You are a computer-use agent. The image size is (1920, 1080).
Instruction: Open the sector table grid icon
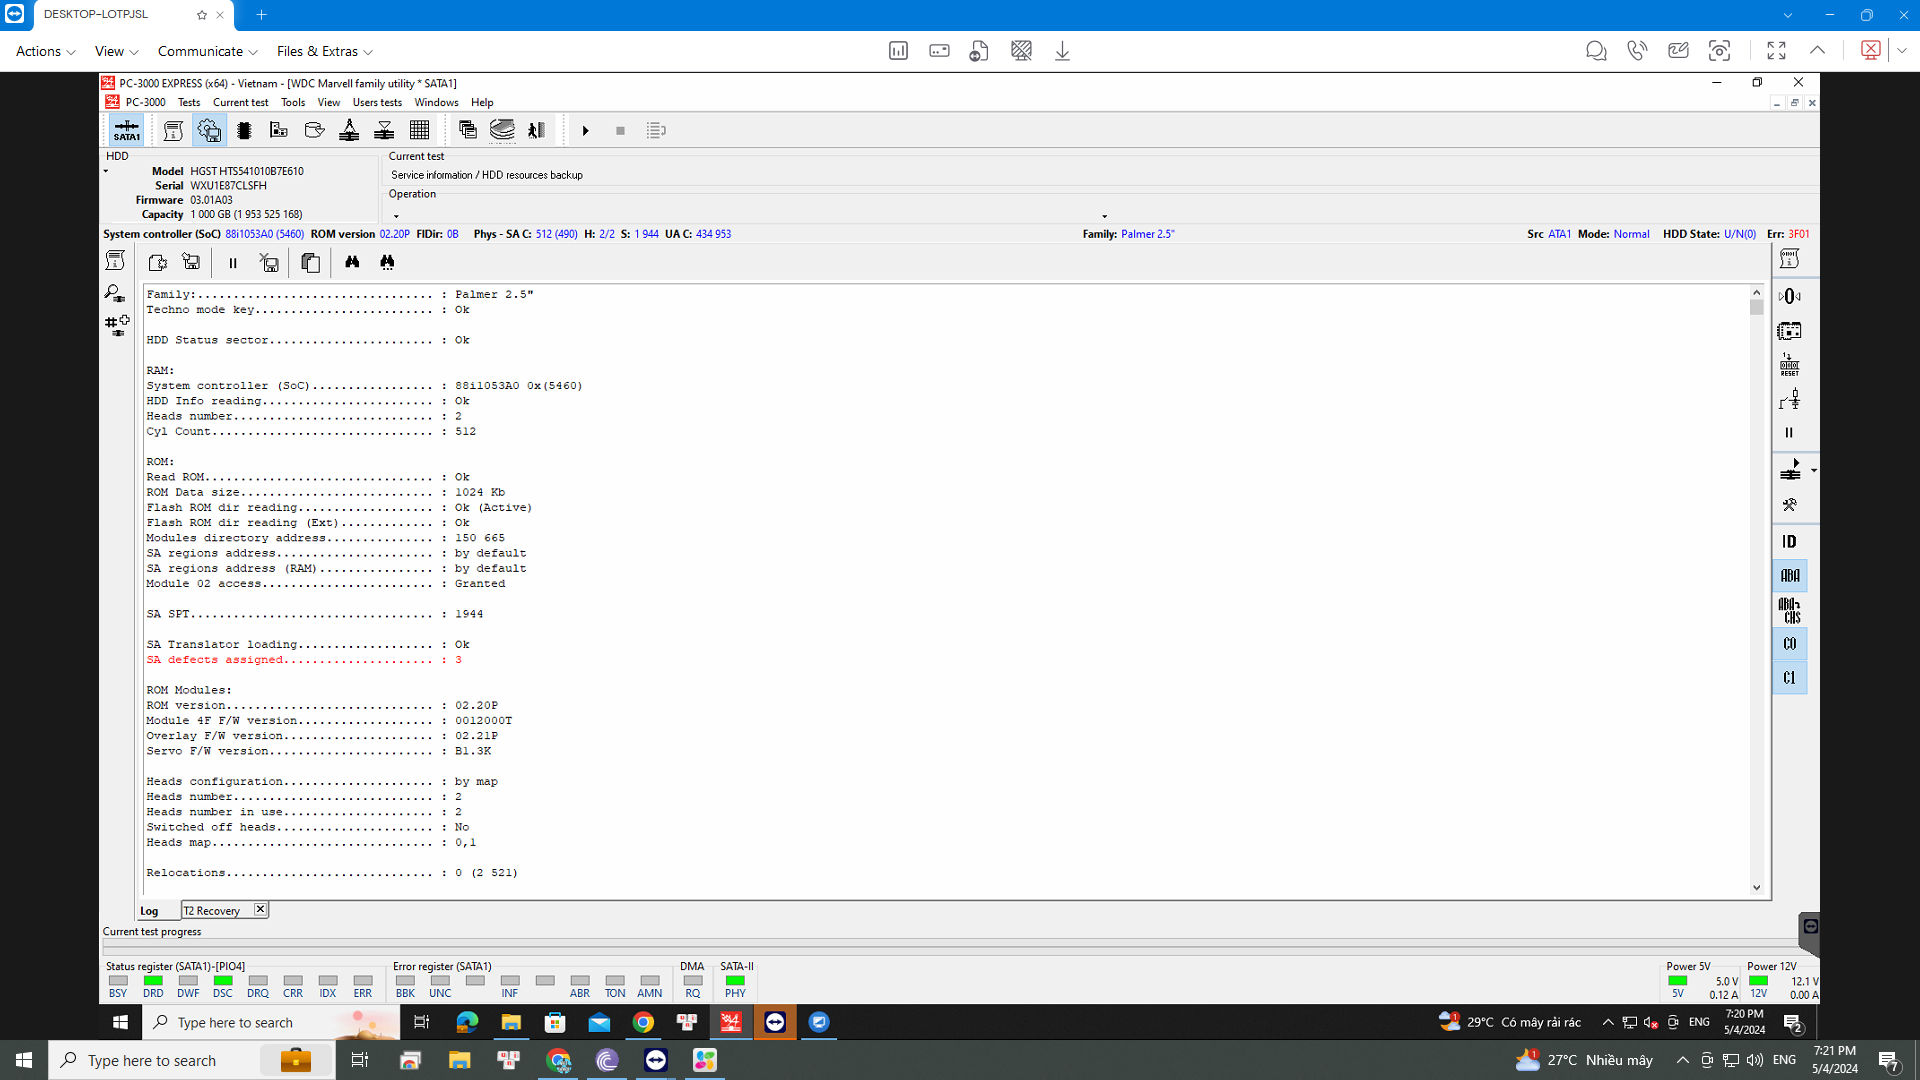[420, 131]
